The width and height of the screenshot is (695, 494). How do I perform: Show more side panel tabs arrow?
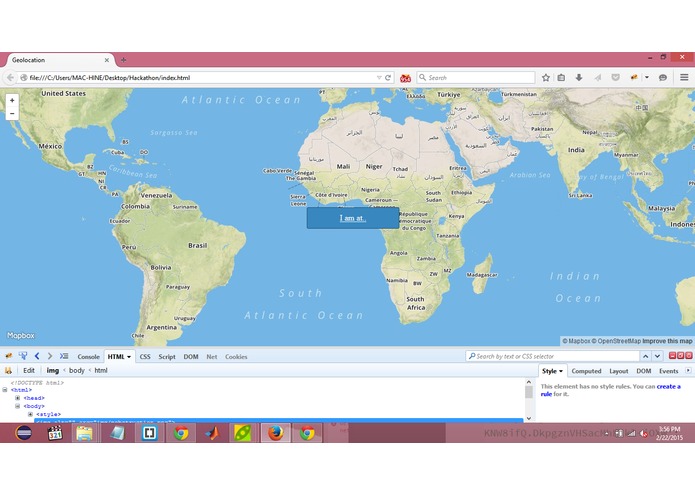[688, 371]
